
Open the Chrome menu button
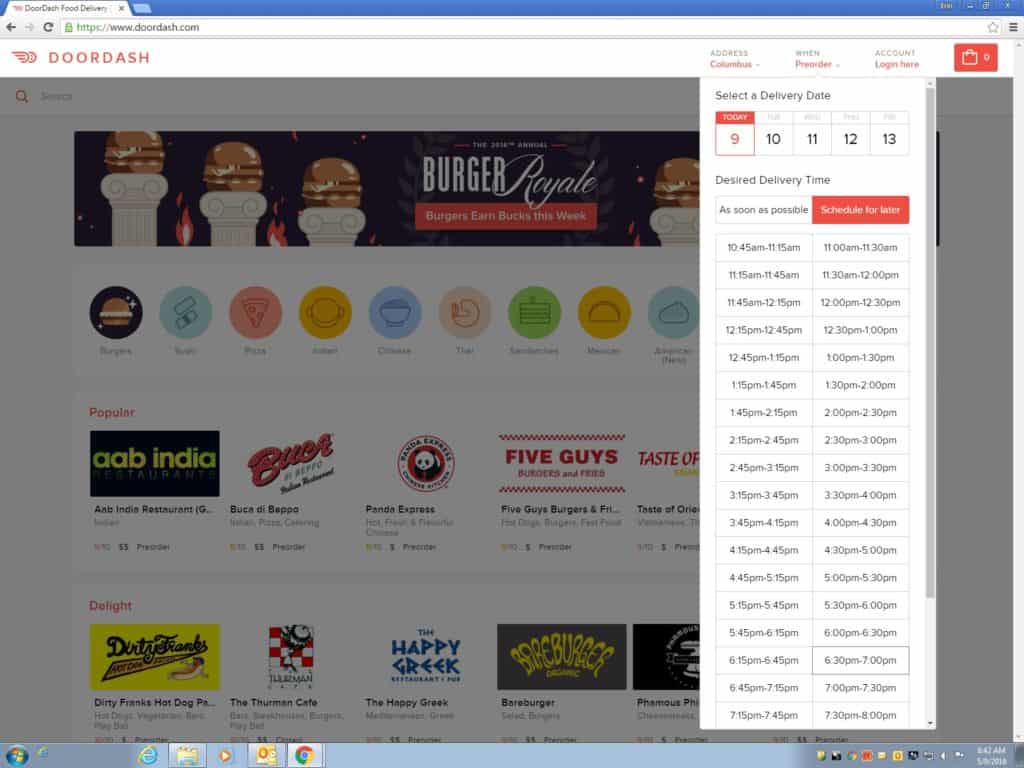(x=1013, y=27)
